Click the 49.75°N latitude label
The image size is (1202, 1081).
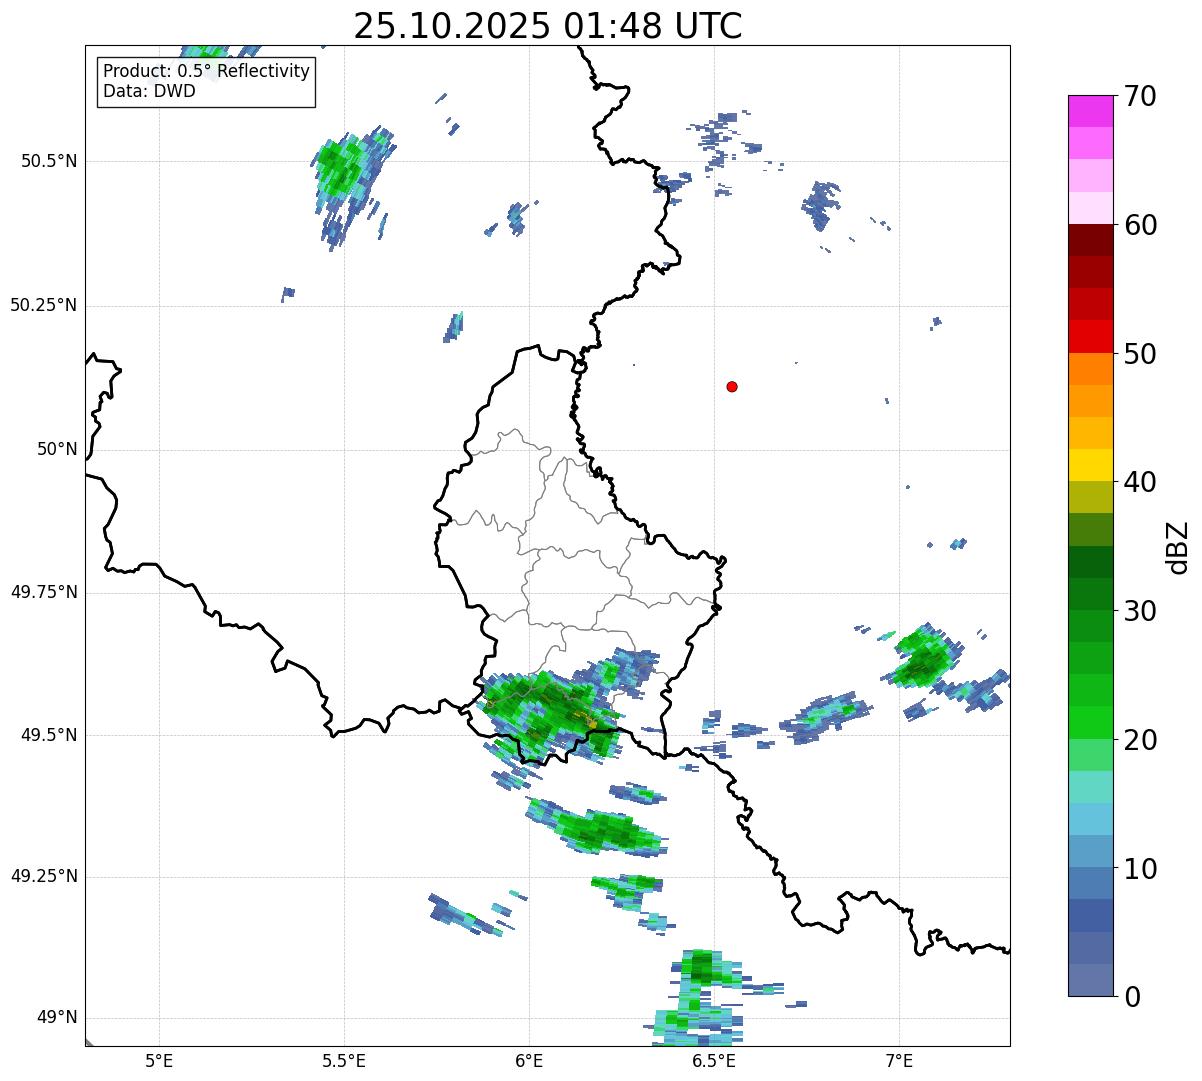coord(43,592)
